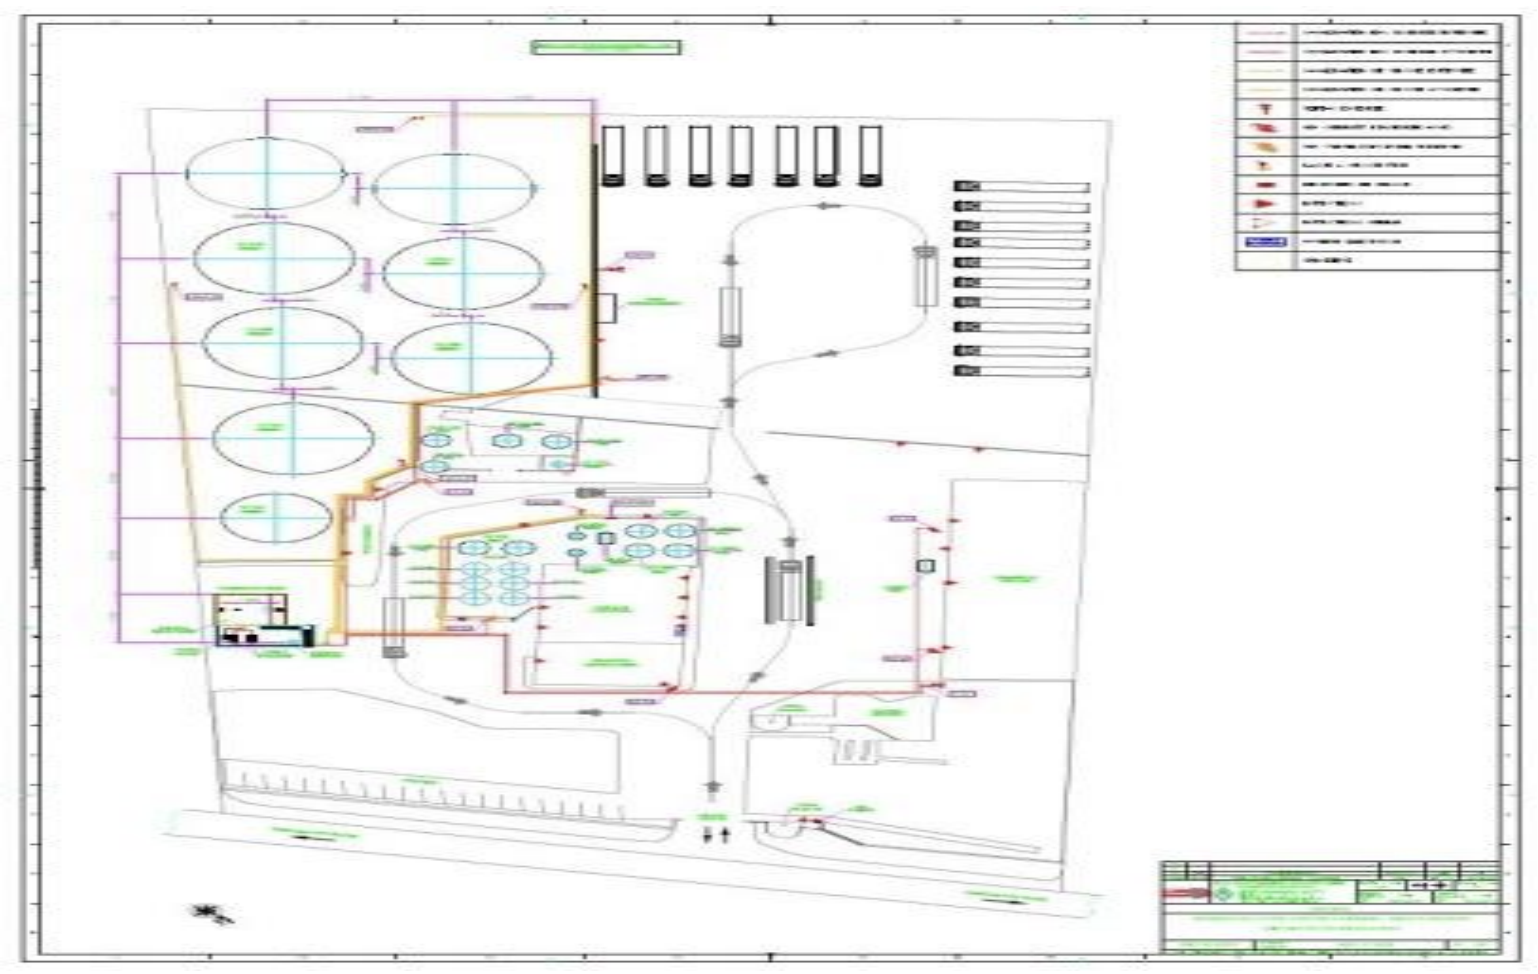The width and height of the screenshot is (1538, 974).
Task: Click the solid red triangle legend symbol
Action: click(x=1266, y=204)
